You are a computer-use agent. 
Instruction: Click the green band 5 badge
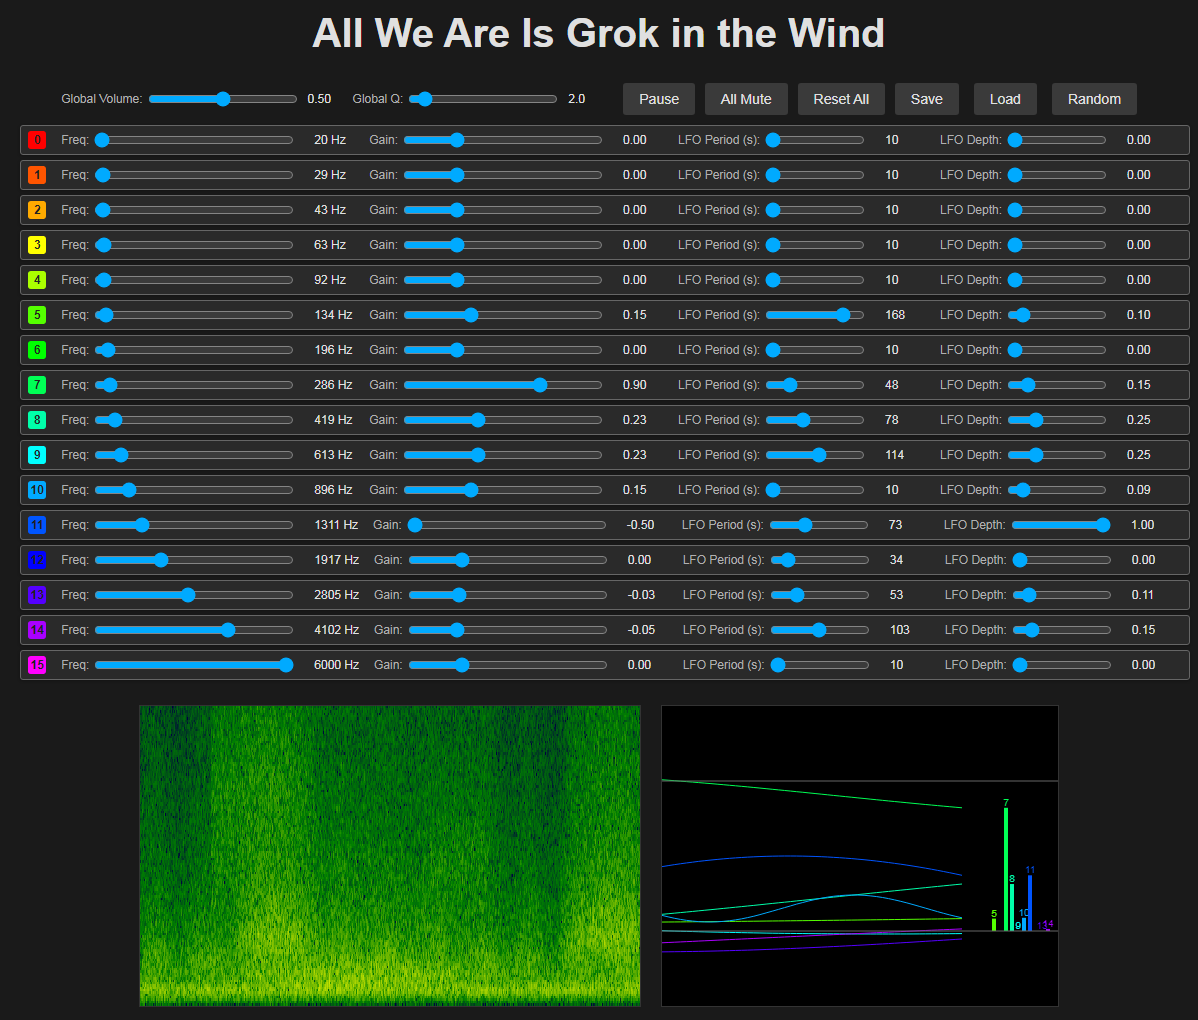(x=37, y=315)
